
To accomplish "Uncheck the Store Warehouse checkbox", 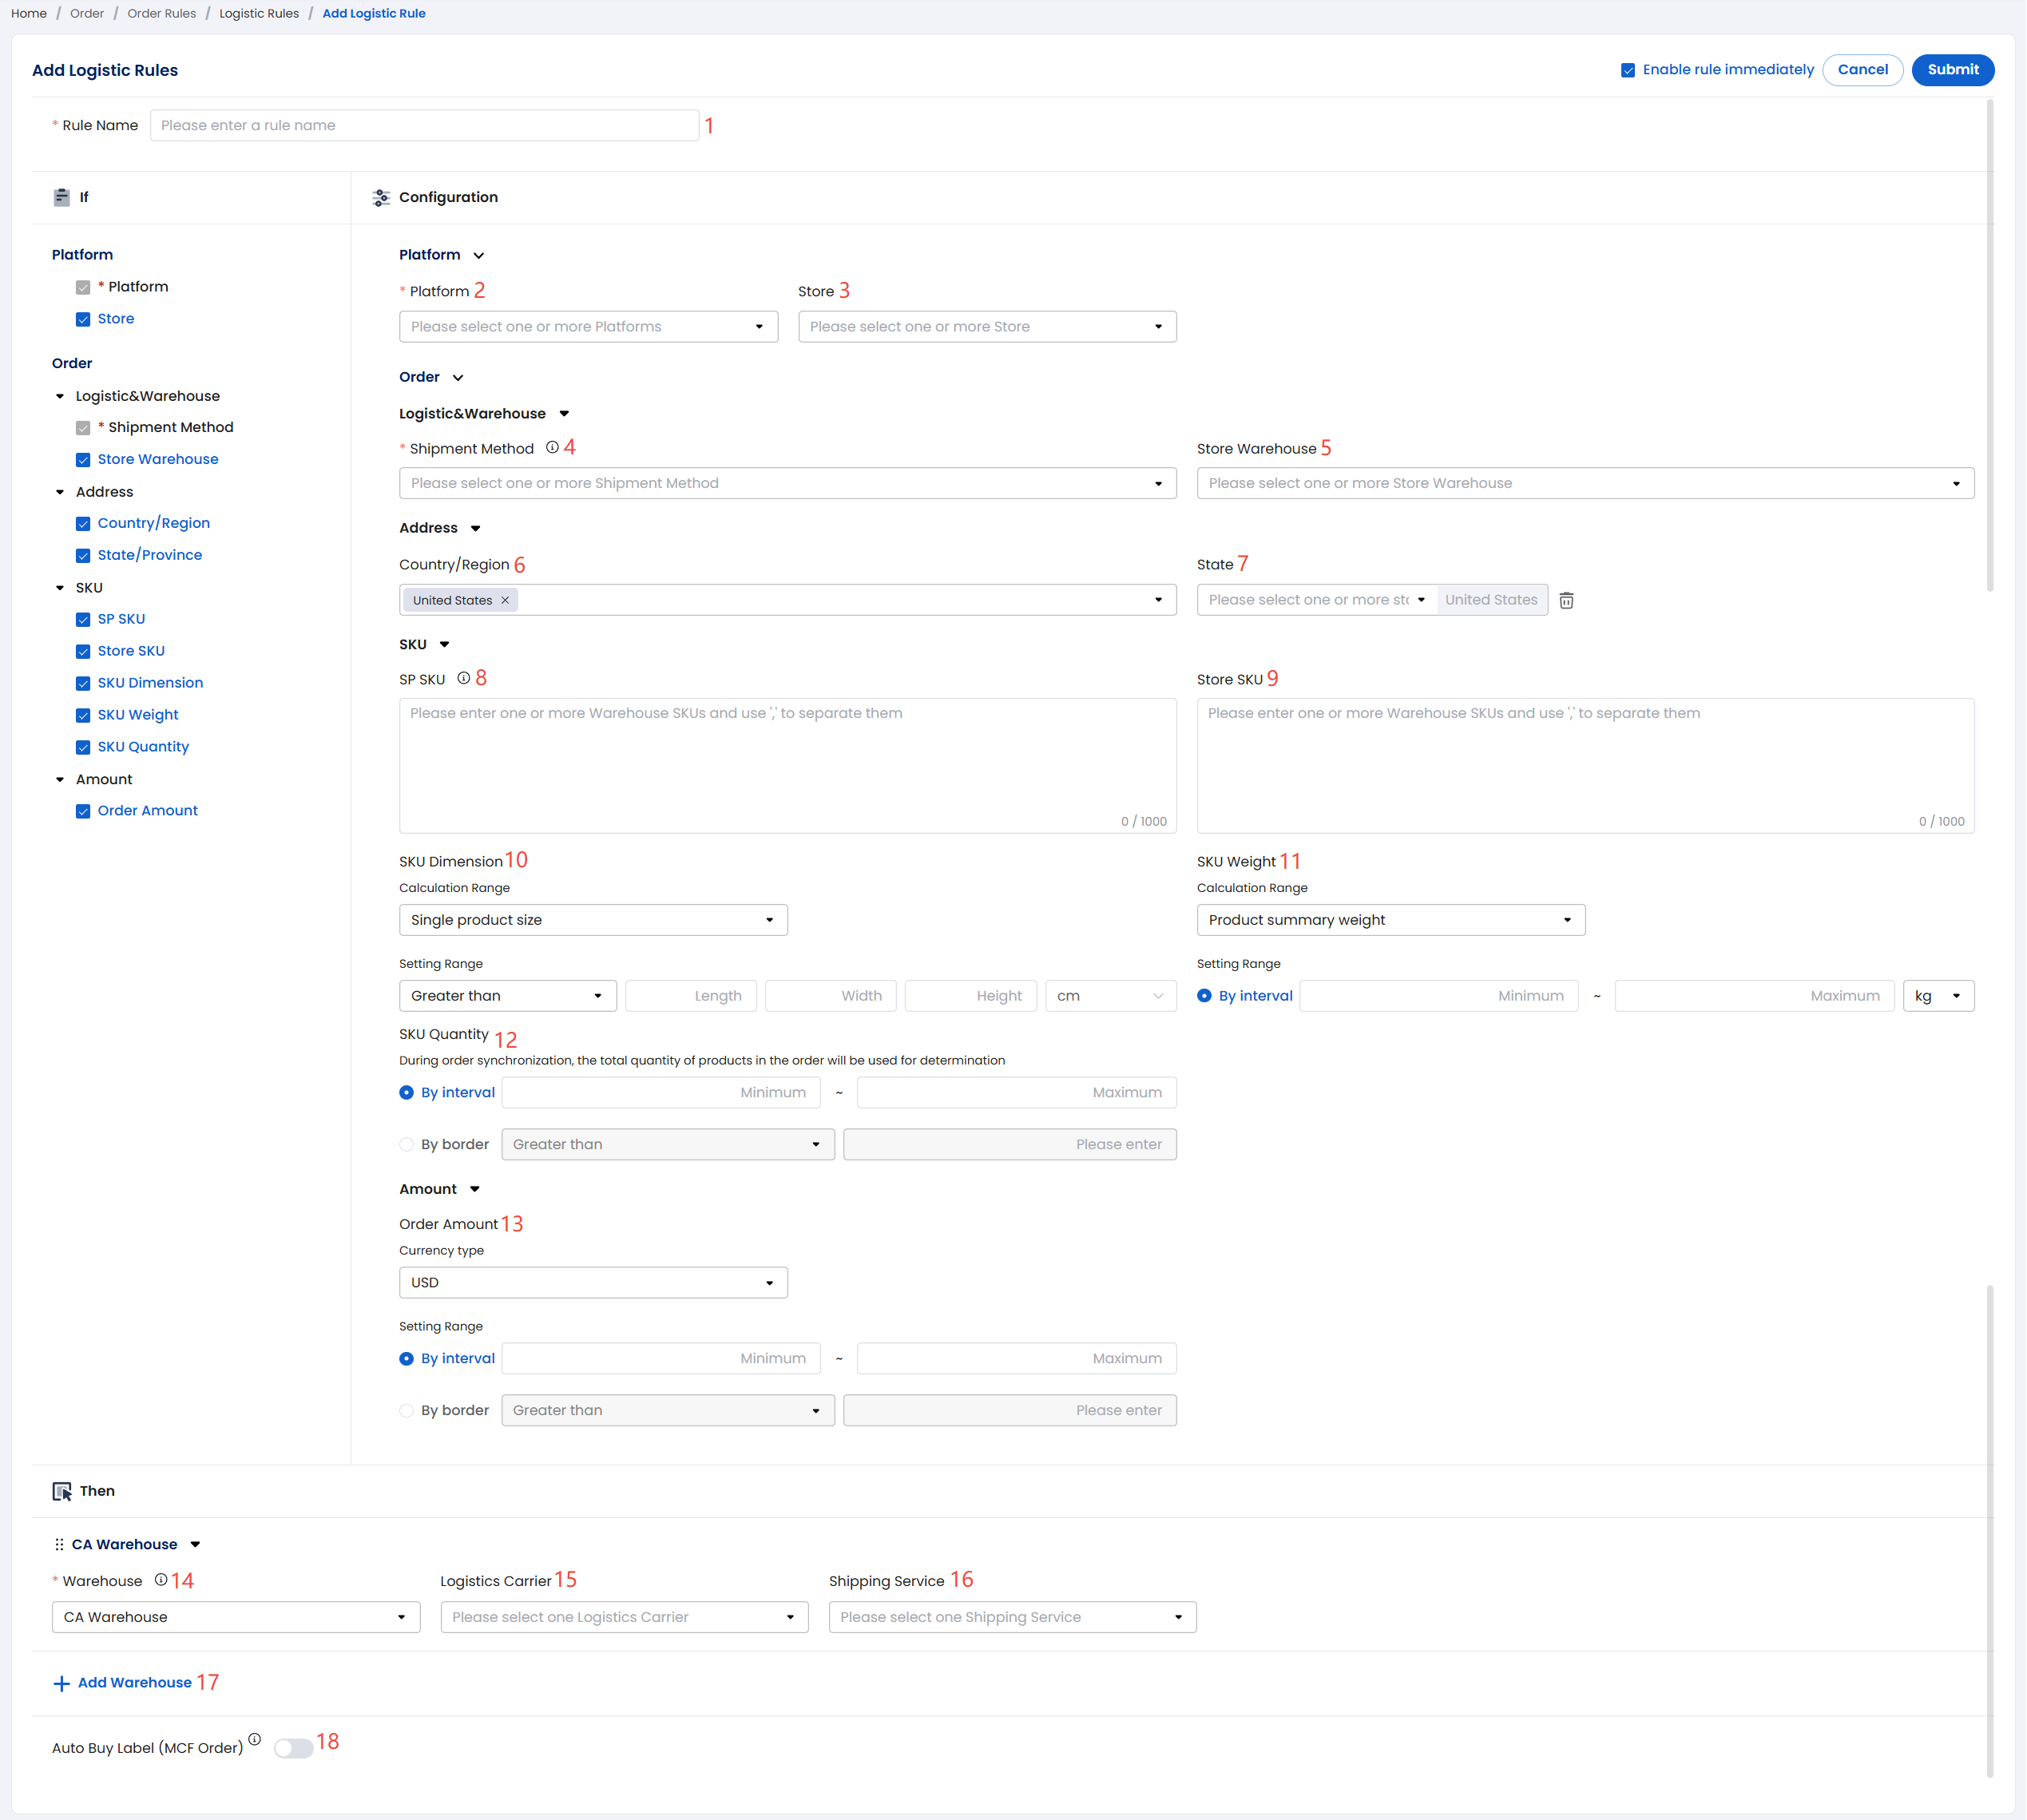I will (83, 460).
